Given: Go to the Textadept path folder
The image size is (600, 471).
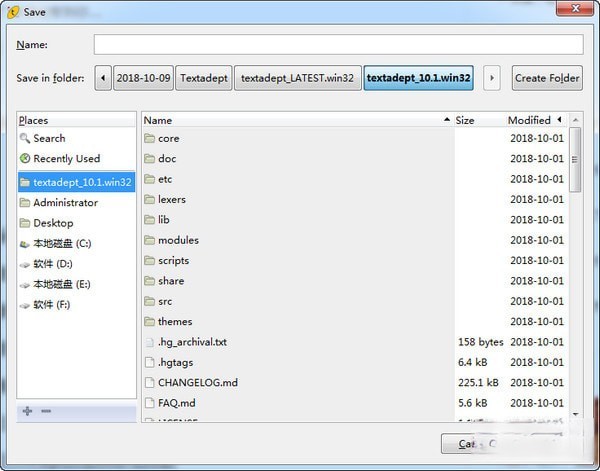Looking at the screenshot, I should coord(204,78).
